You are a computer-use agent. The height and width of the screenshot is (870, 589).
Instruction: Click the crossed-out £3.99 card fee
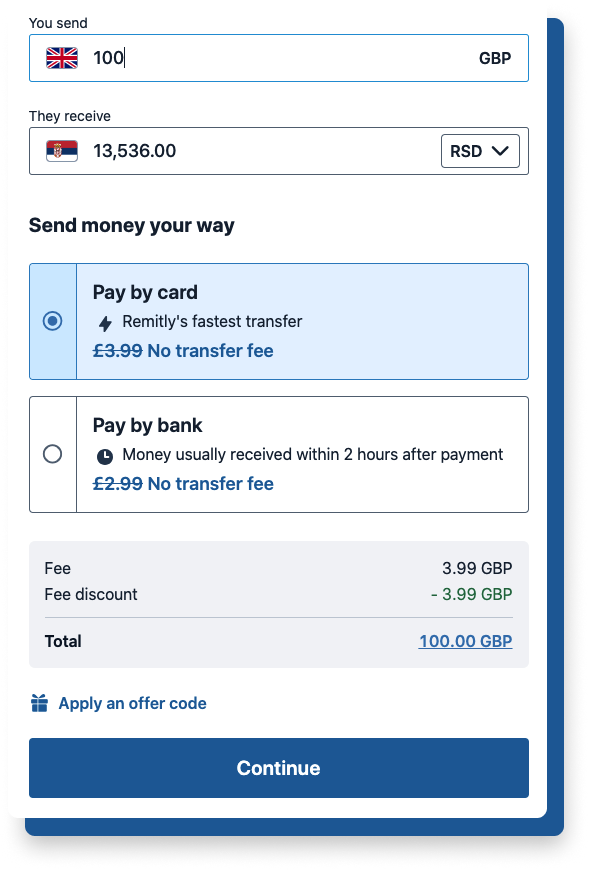click(118, 351)
